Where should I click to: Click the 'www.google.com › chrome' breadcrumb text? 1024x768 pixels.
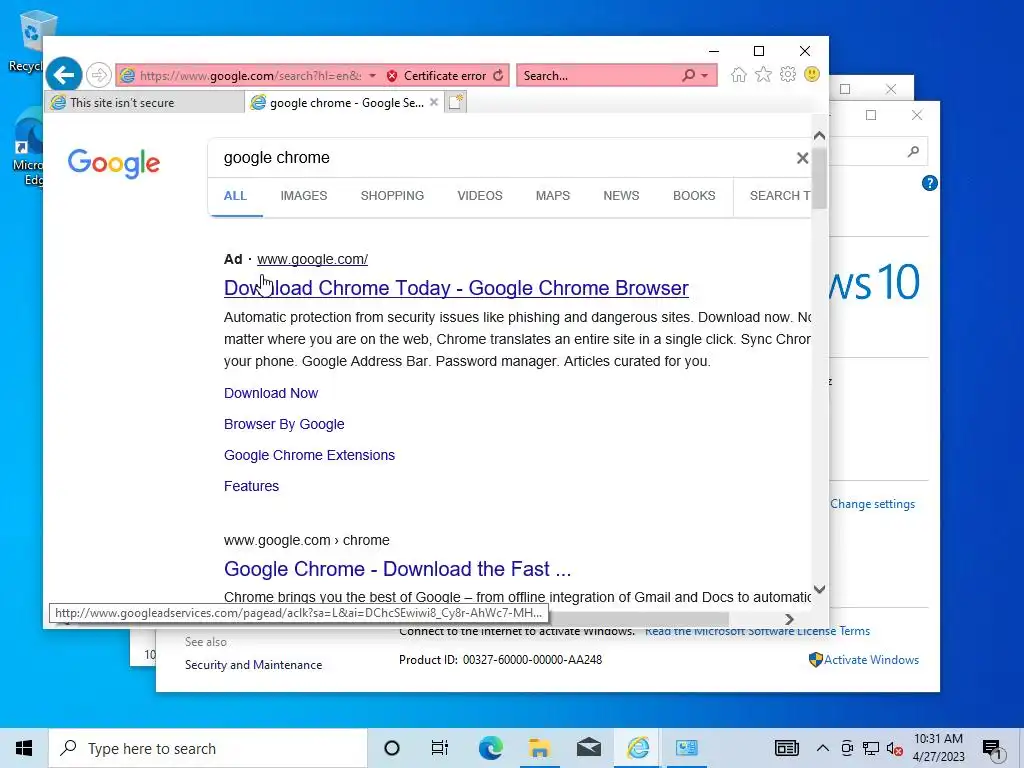[306, 541]
